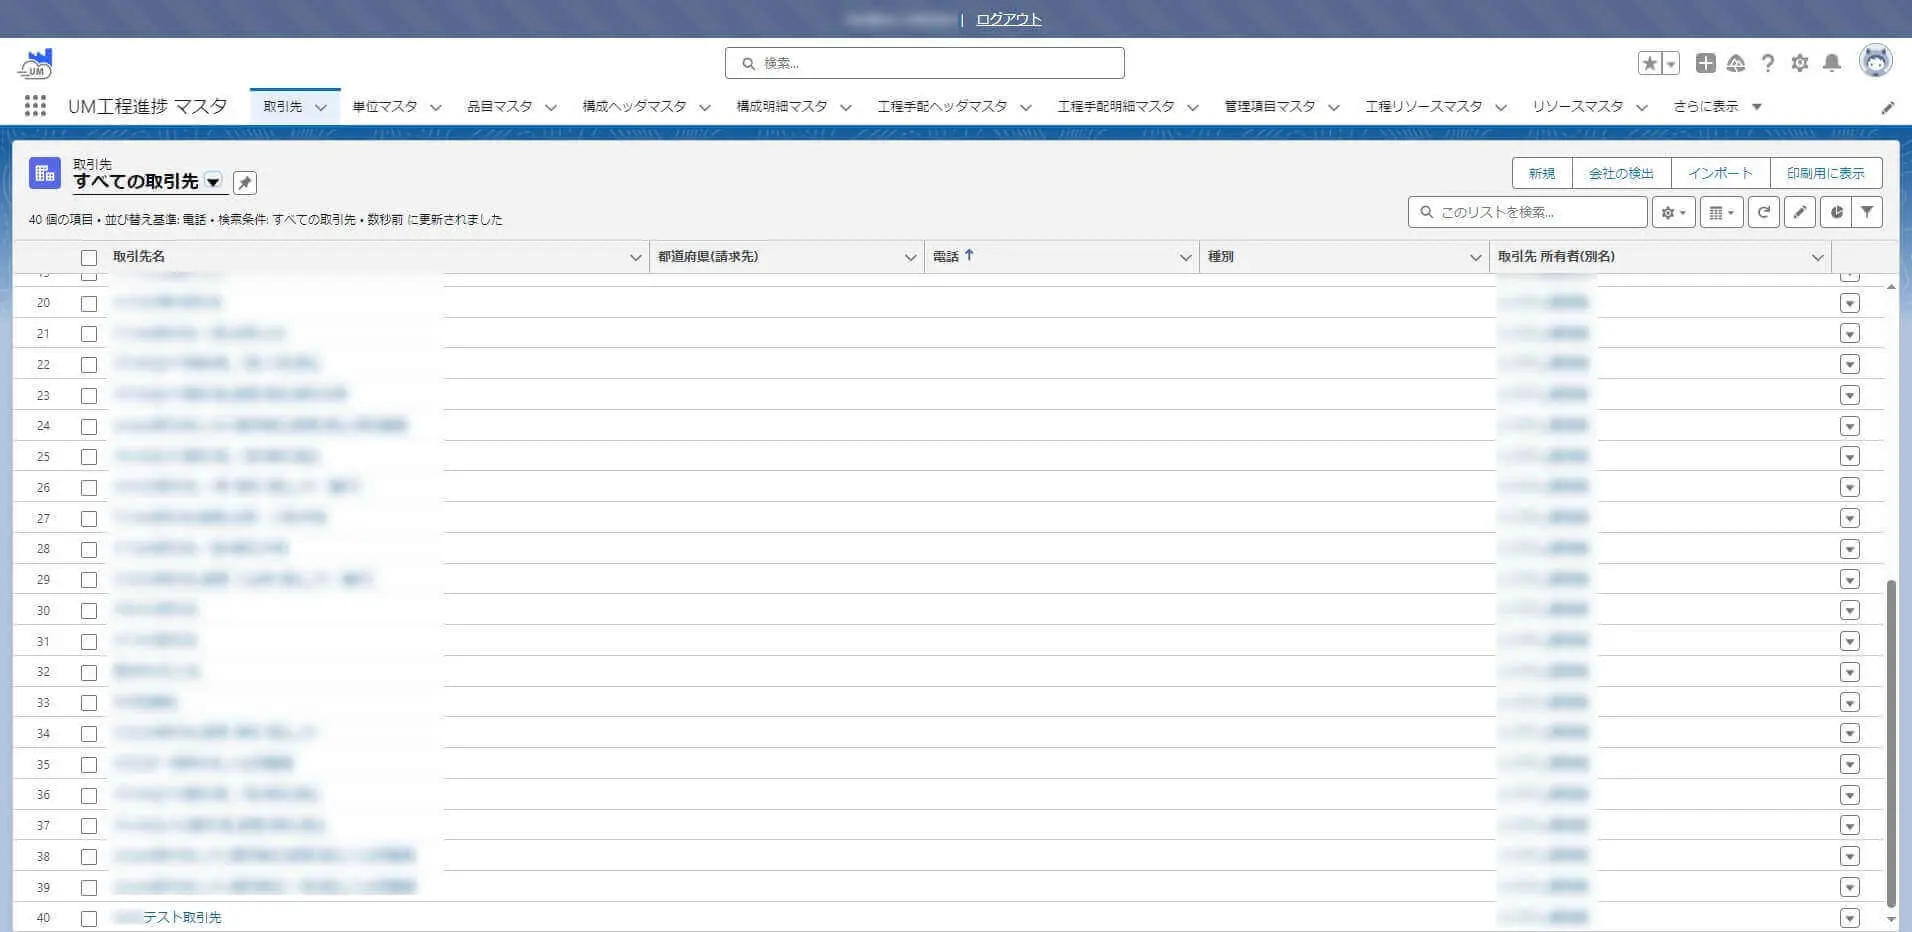Show charts using the pie chart icon
The image size is (1912, 932).
click(x=1836, y=212)
